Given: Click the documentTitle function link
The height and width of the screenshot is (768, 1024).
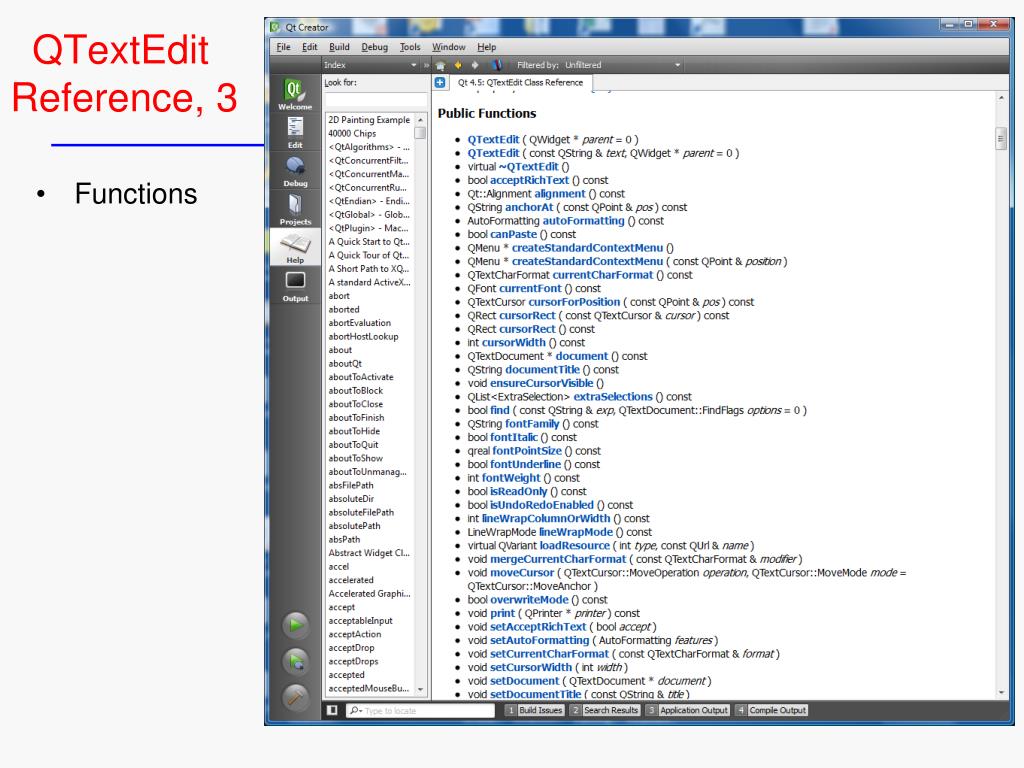Looking at the screenshot, I should (x=542, y=370).
